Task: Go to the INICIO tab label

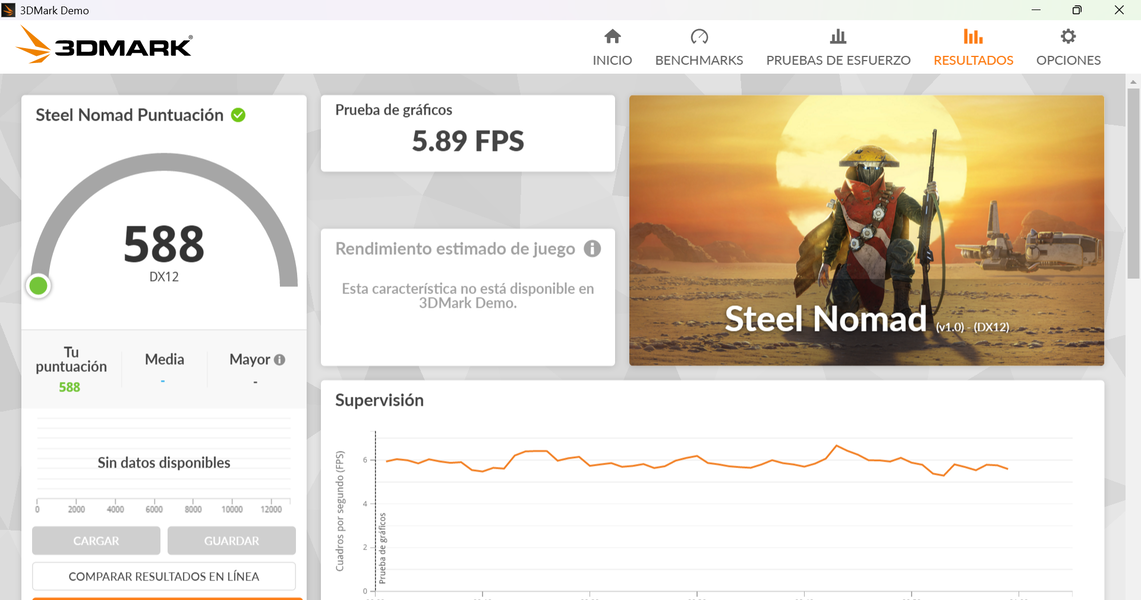Action: click(612, 60)
